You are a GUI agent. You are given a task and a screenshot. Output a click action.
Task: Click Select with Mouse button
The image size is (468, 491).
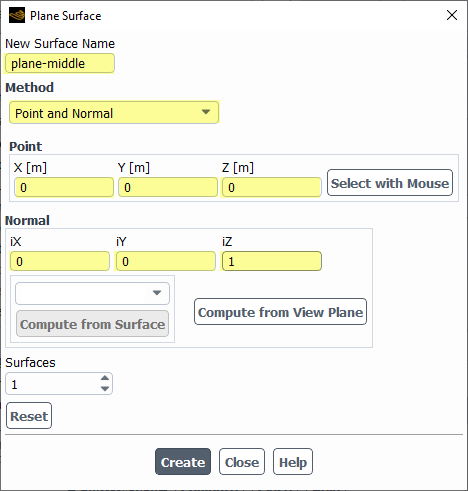coord(390,183)
